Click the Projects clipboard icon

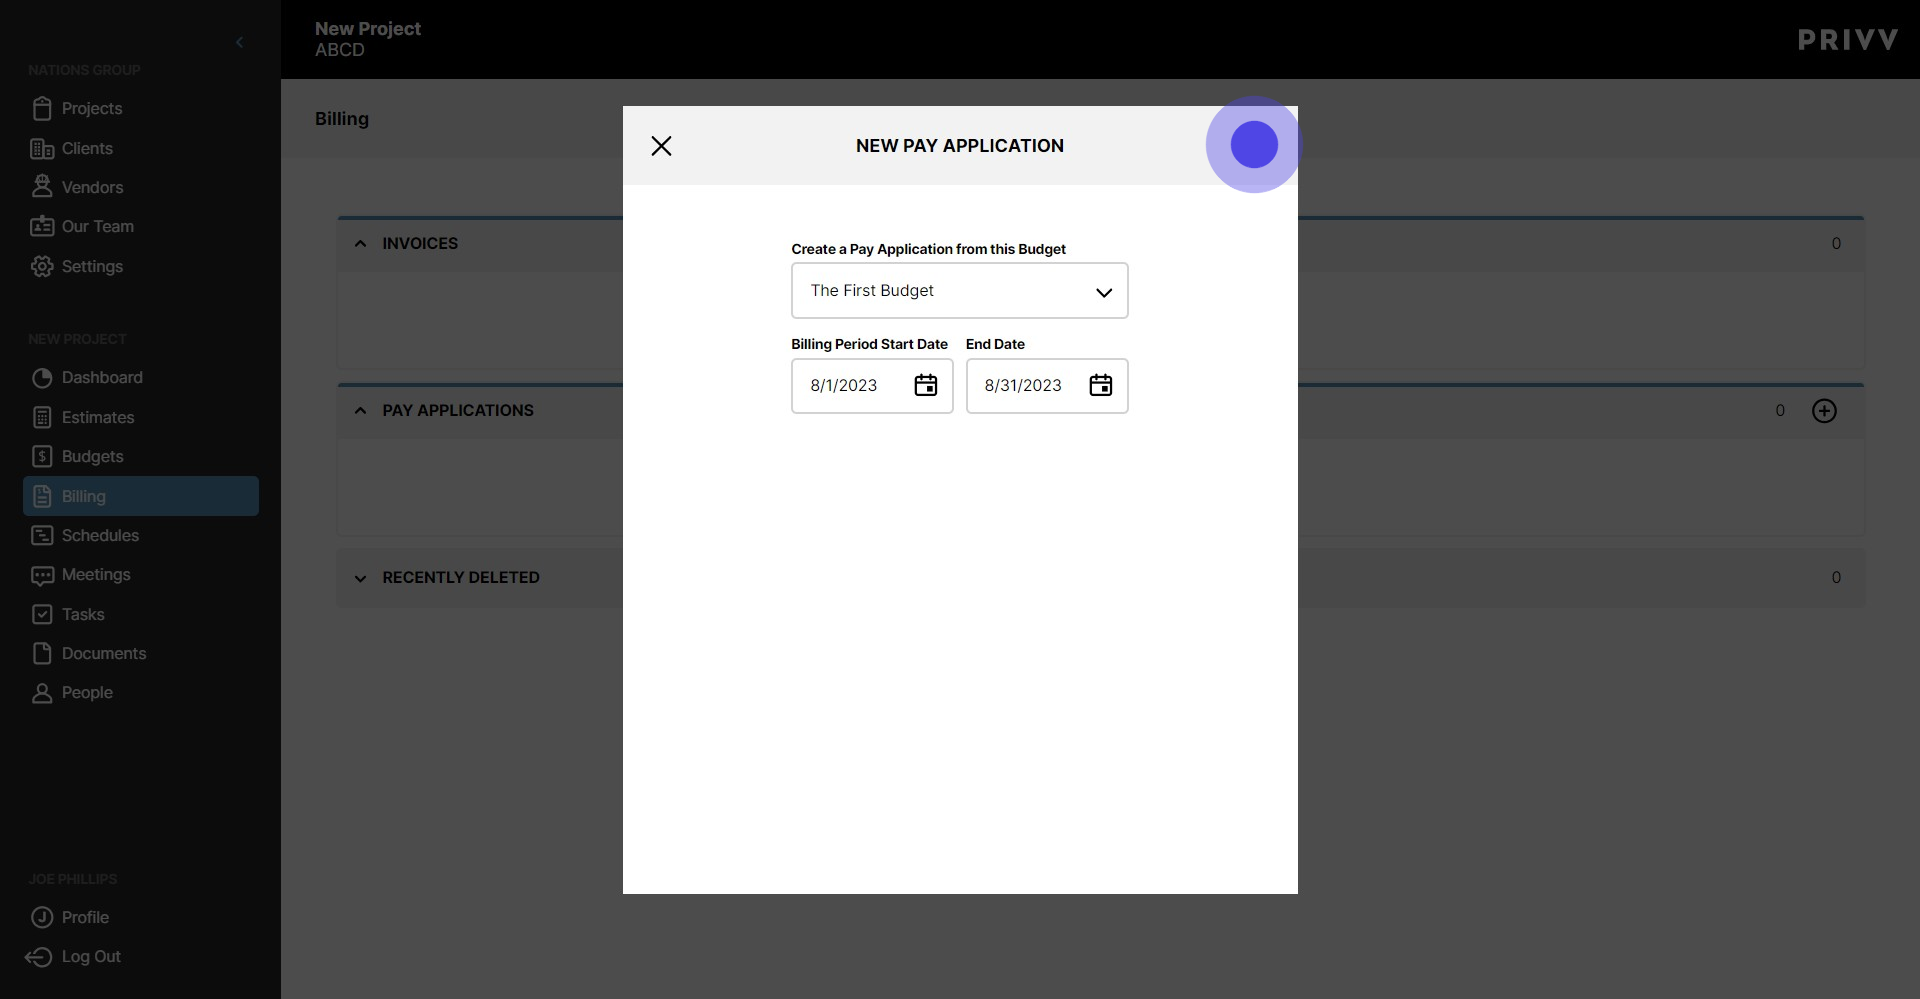point(42,108)
